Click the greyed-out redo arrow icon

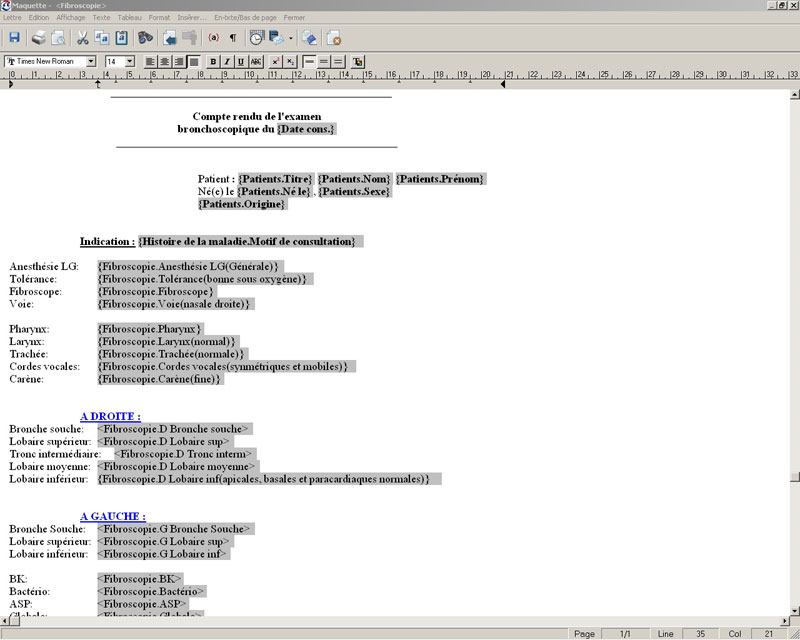click(x=189, y=37)
